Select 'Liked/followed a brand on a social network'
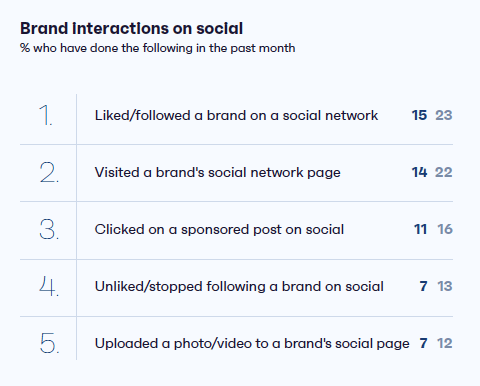The height and width of the screenshot is (386, 480). [x=236, y=115]
